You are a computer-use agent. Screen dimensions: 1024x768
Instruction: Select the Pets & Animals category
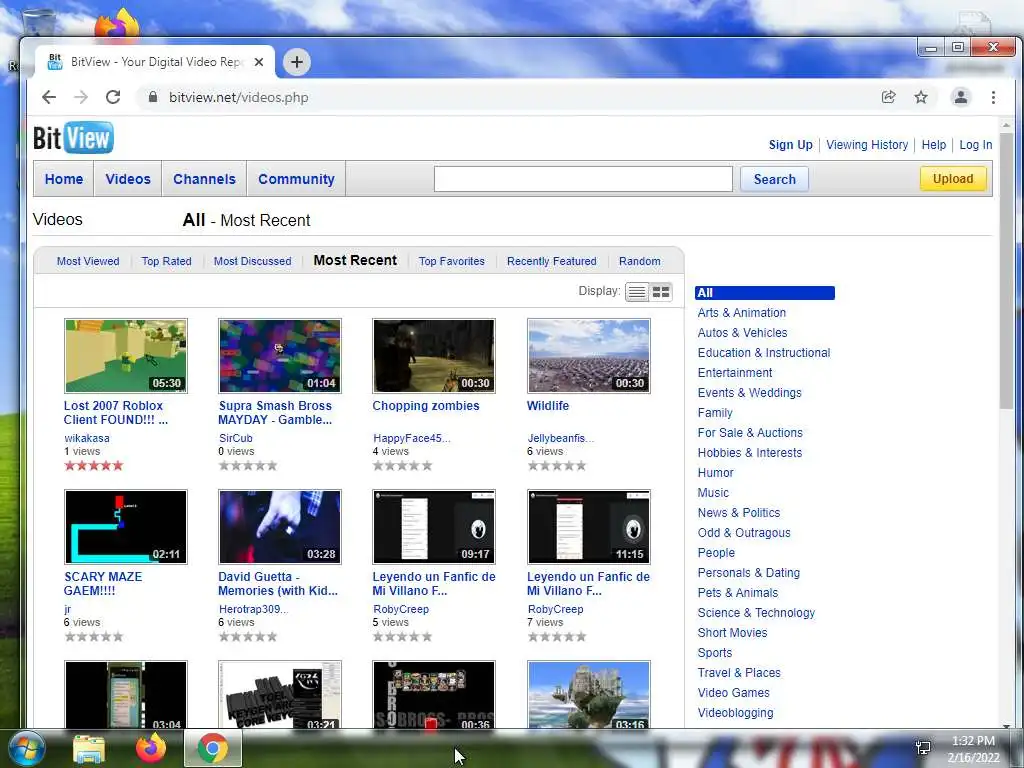pyautogui.click(x=738, y=593)
